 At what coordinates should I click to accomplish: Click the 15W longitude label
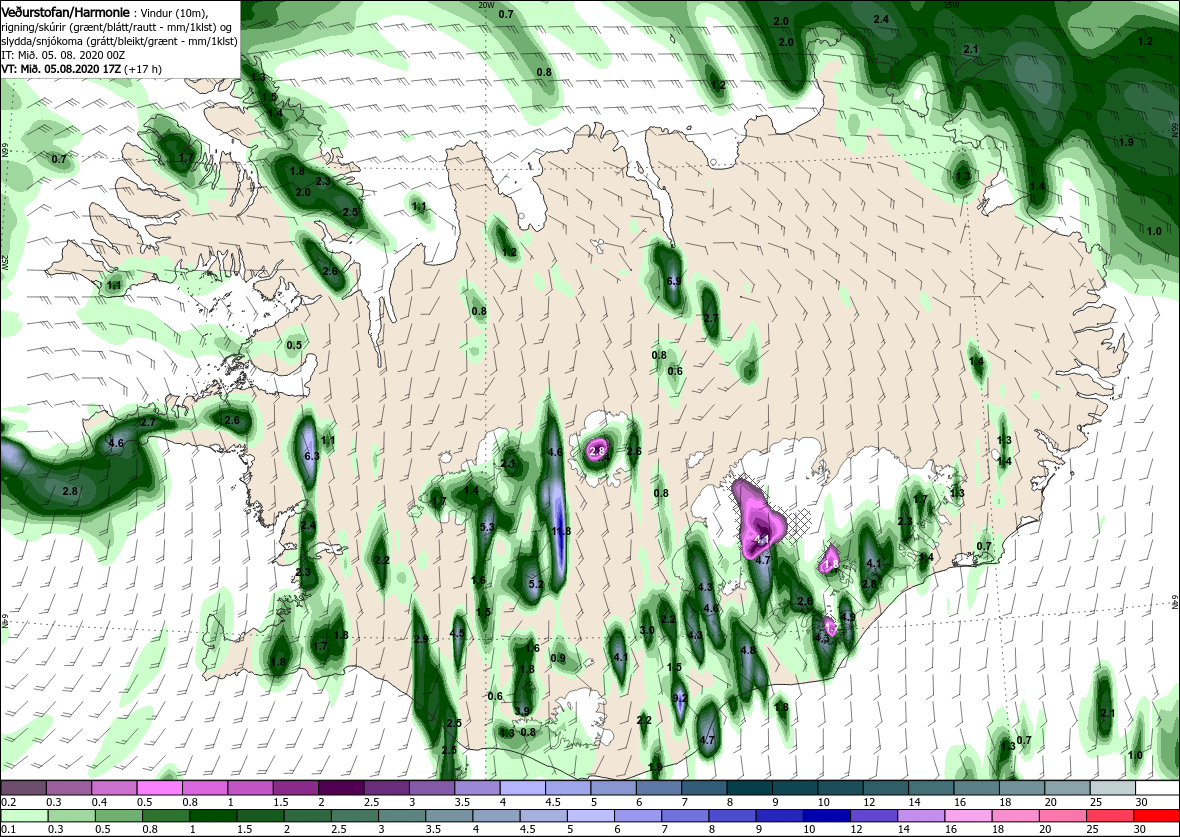coord(950,5)
